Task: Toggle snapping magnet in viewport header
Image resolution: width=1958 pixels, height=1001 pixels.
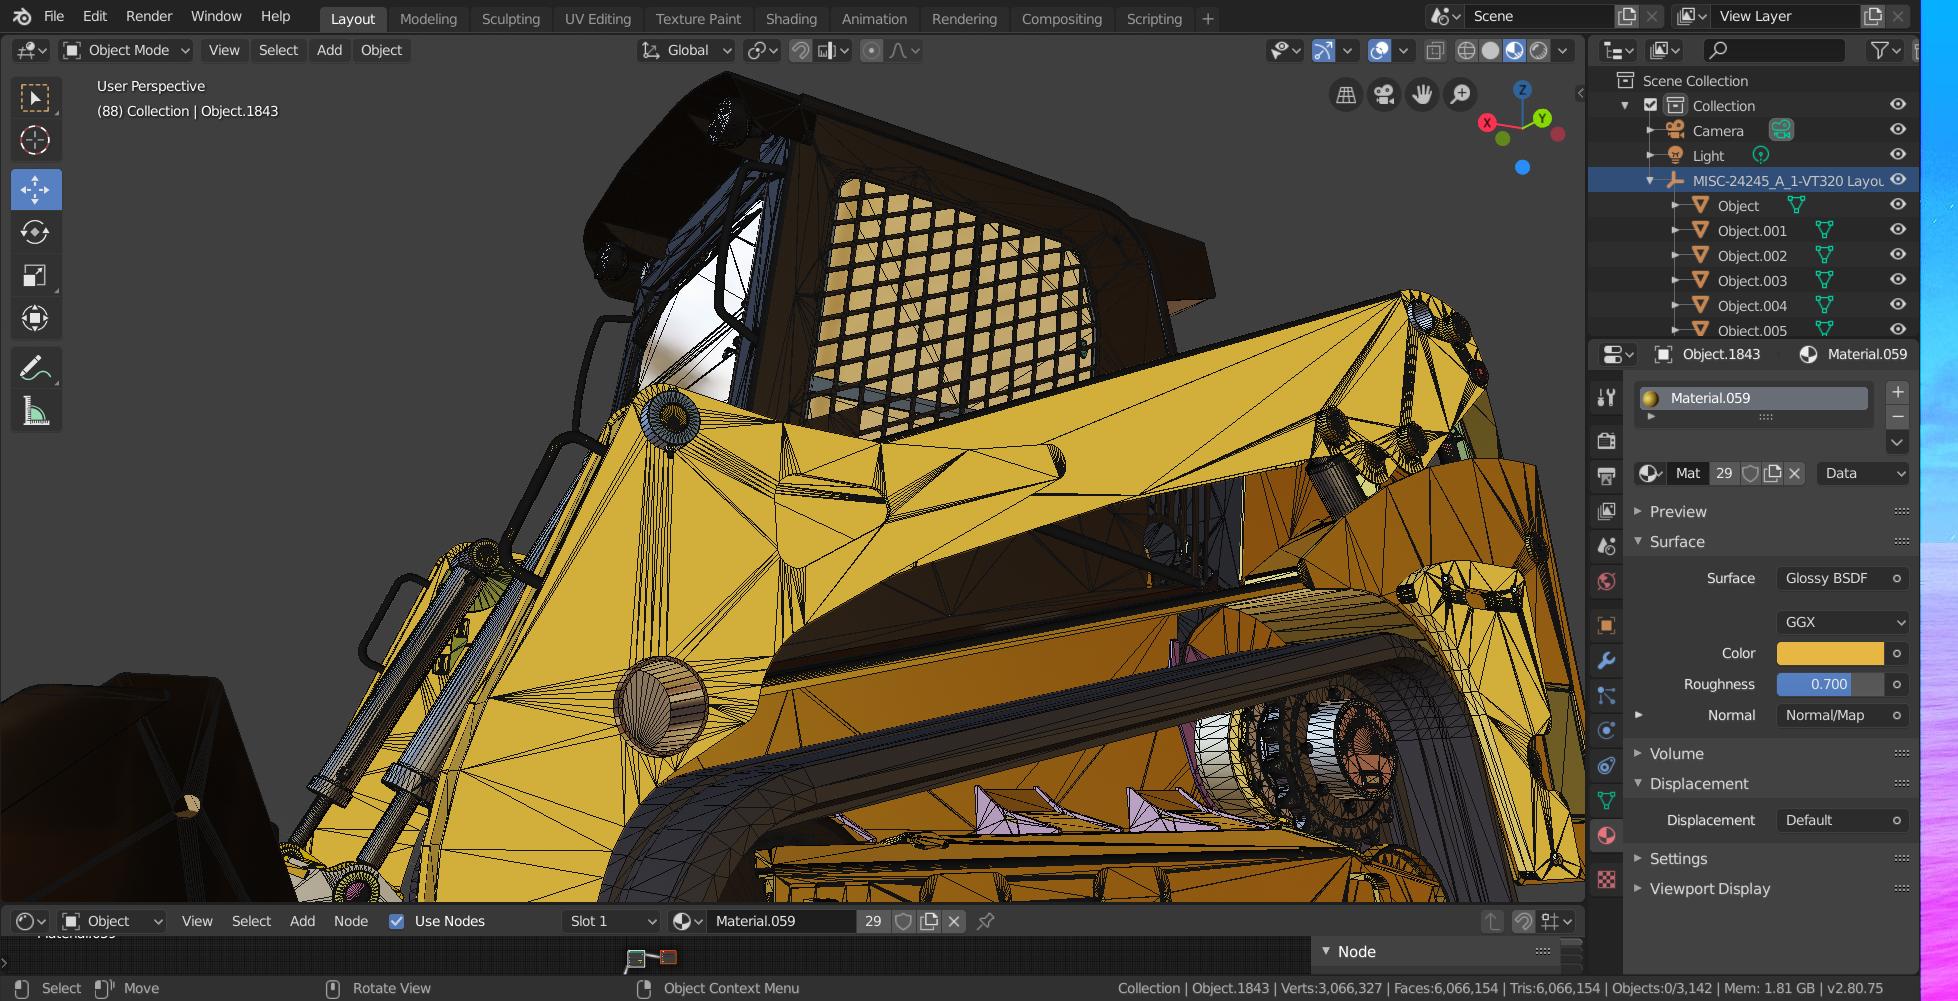Action: [800, 50]
